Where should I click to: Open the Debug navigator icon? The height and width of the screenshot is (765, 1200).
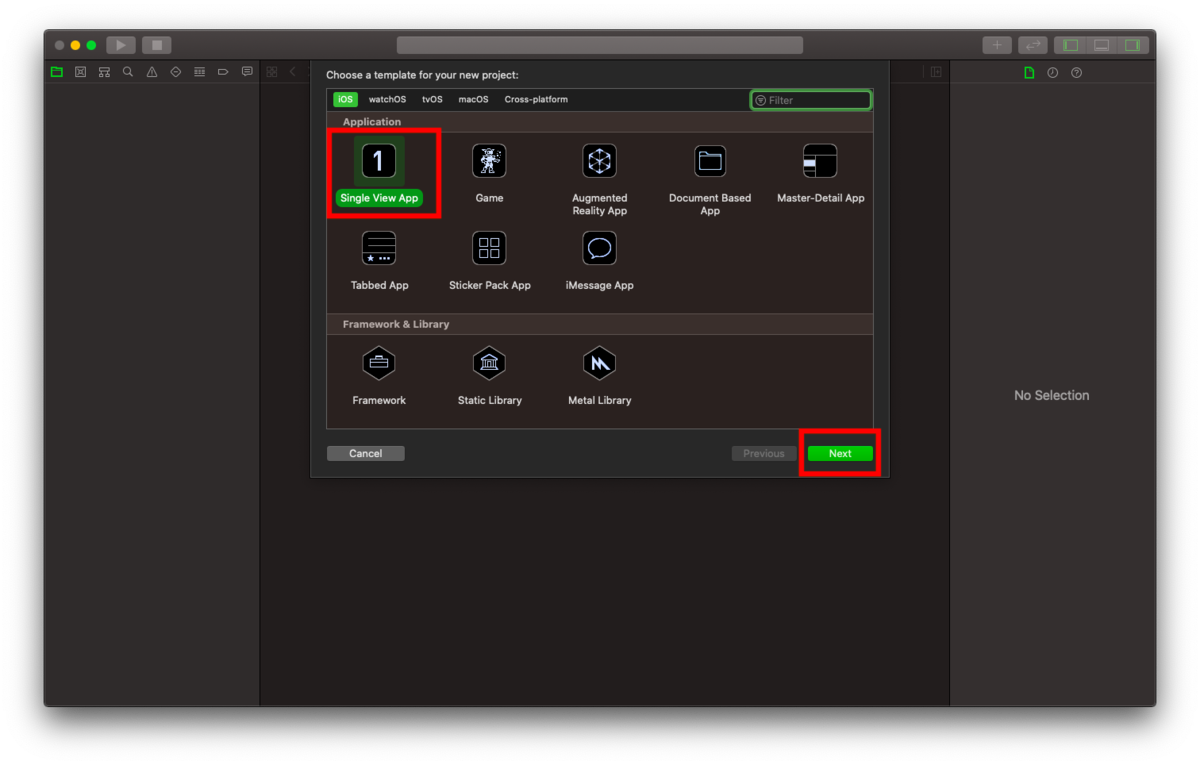click(x=199, y=72)
